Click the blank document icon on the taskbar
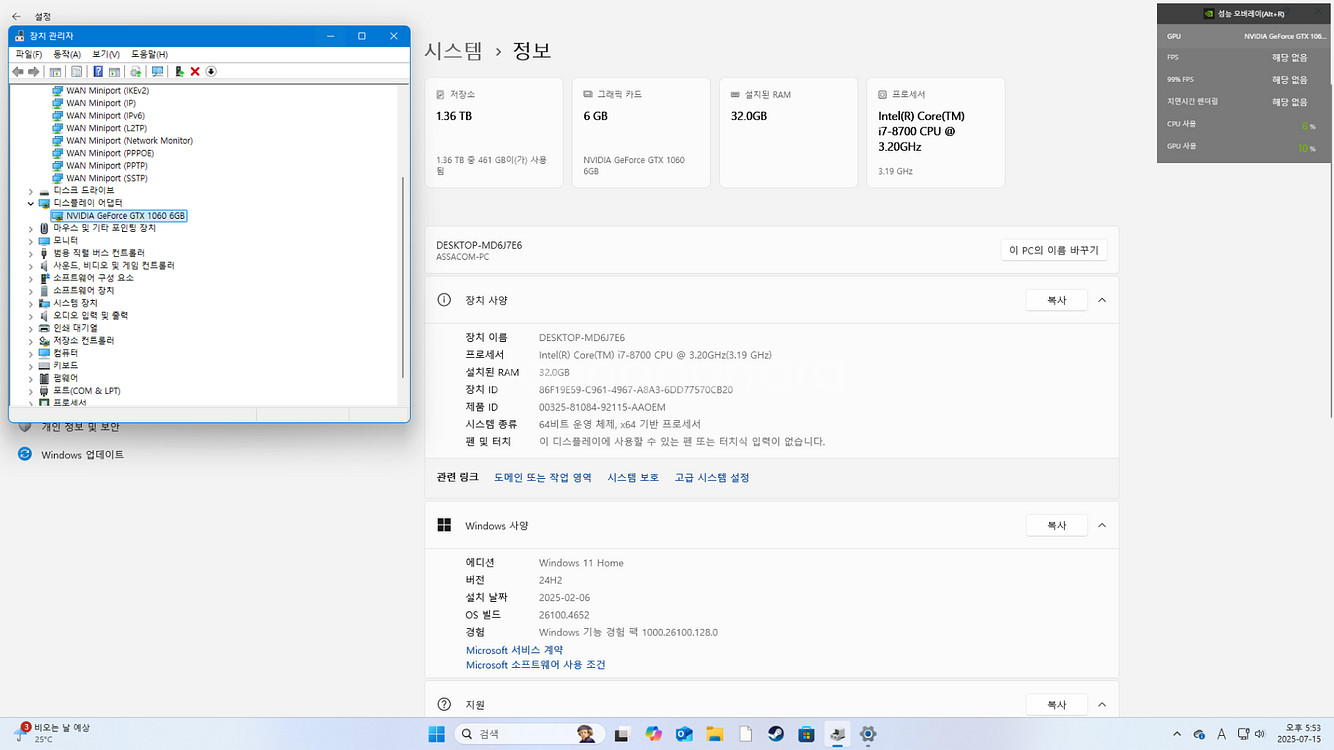This screenshot has width=1334, height=750. pyautogui.click(x=745, y=734)
